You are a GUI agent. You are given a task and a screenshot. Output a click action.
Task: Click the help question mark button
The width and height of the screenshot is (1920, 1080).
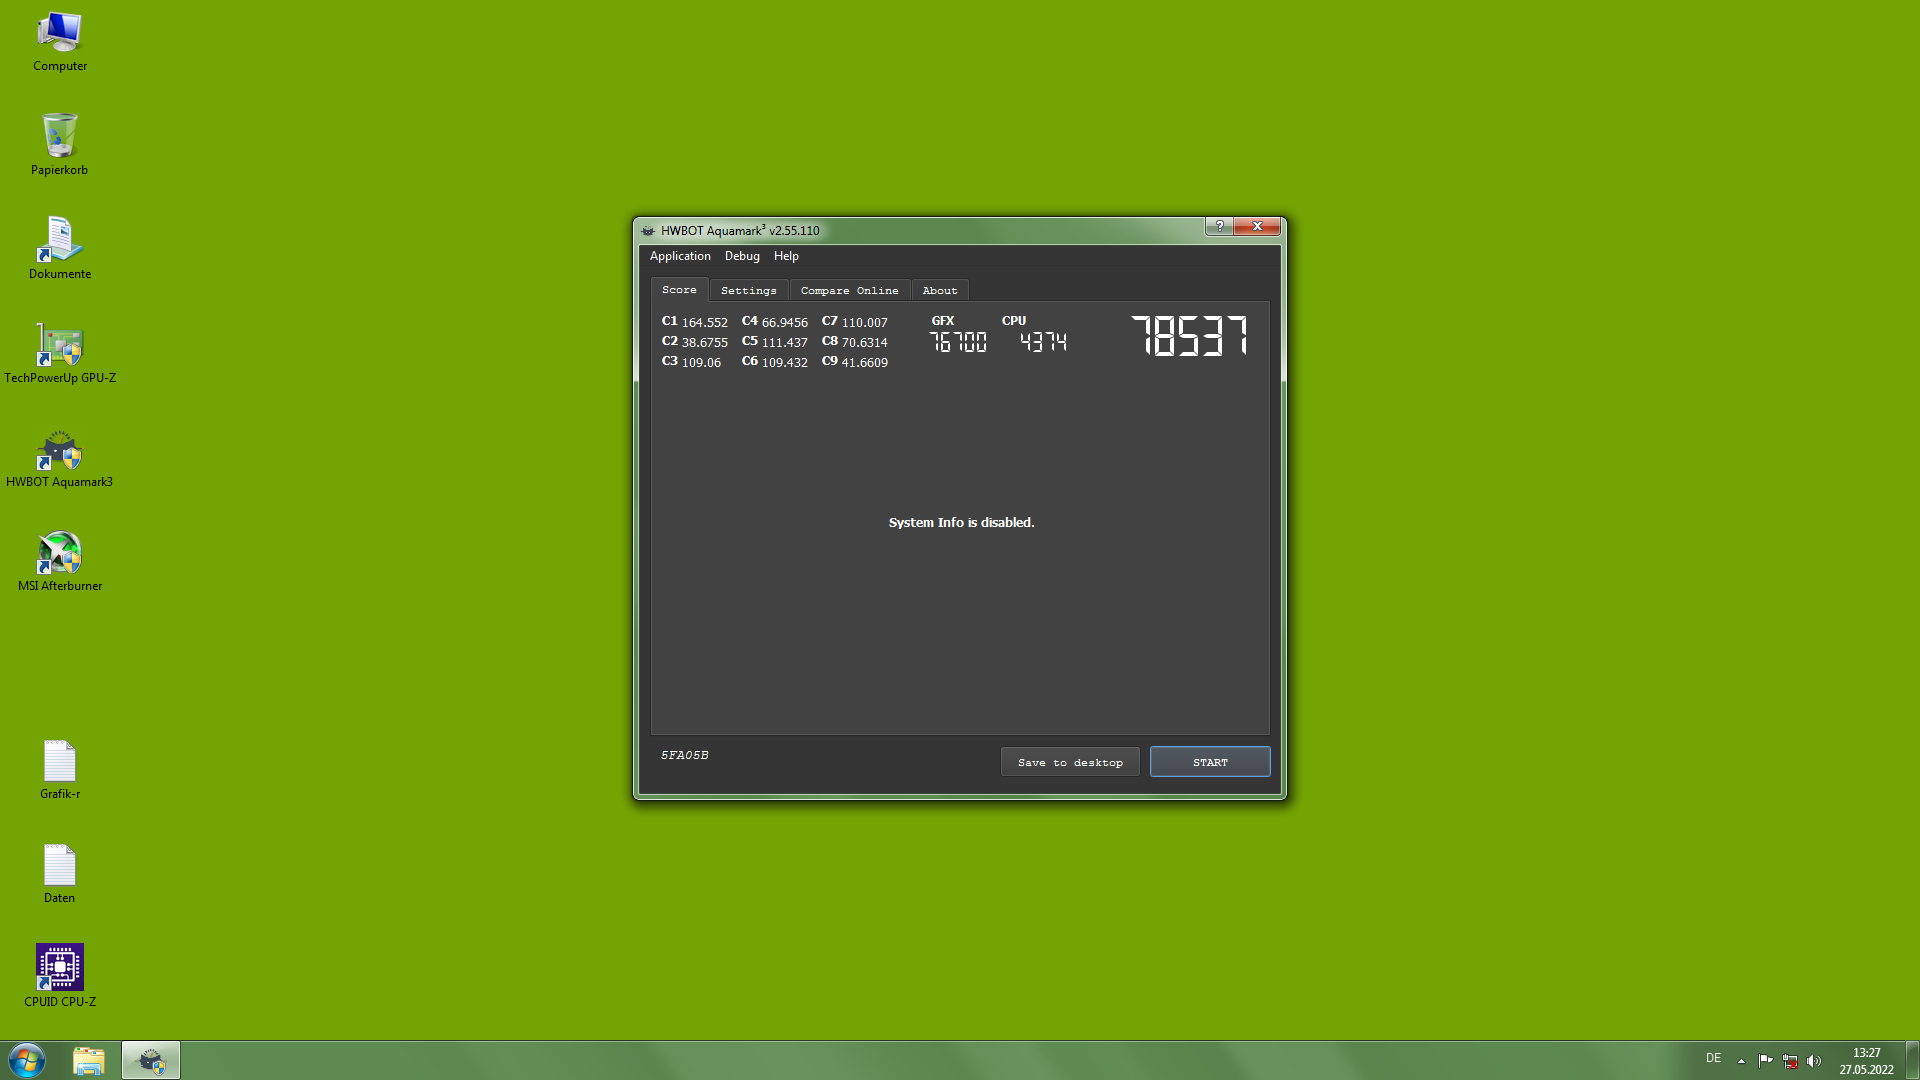click(x=1219, y=226)
